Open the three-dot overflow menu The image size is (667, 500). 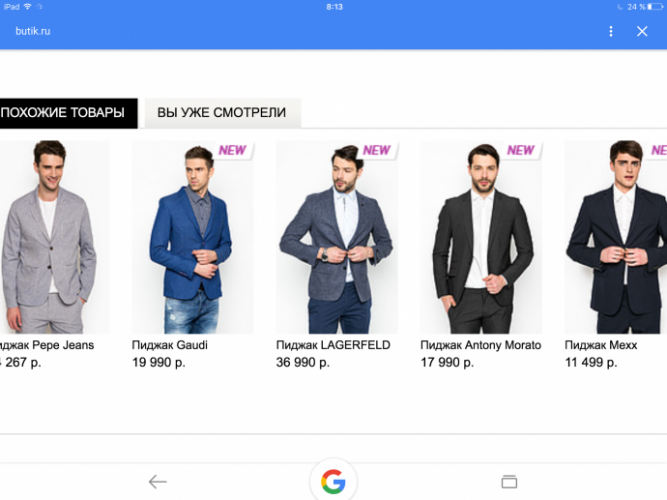tap(611, 31)
